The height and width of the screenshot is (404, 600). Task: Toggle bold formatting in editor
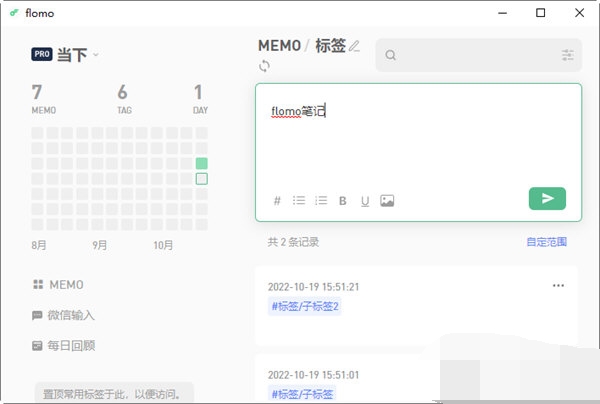click(343, 200)
